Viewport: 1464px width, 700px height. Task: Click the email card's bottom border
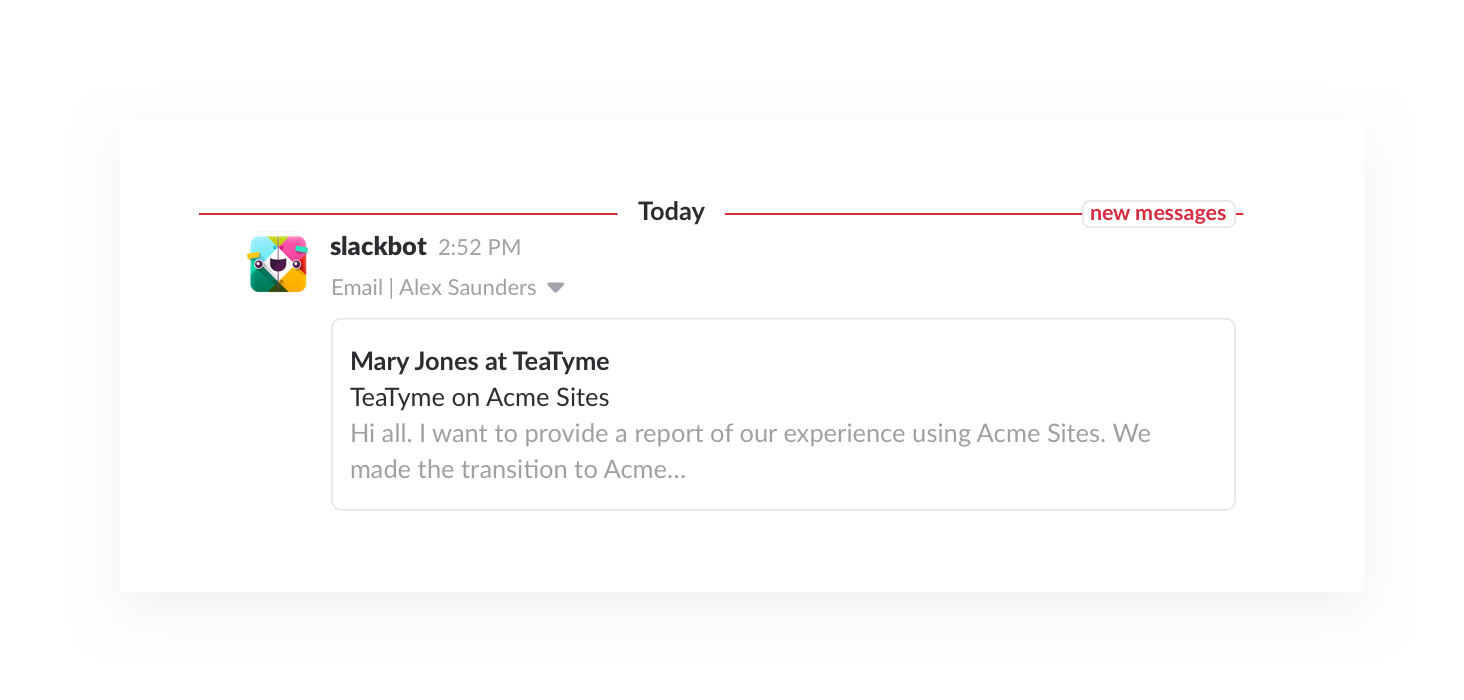(x=783, y=509)
